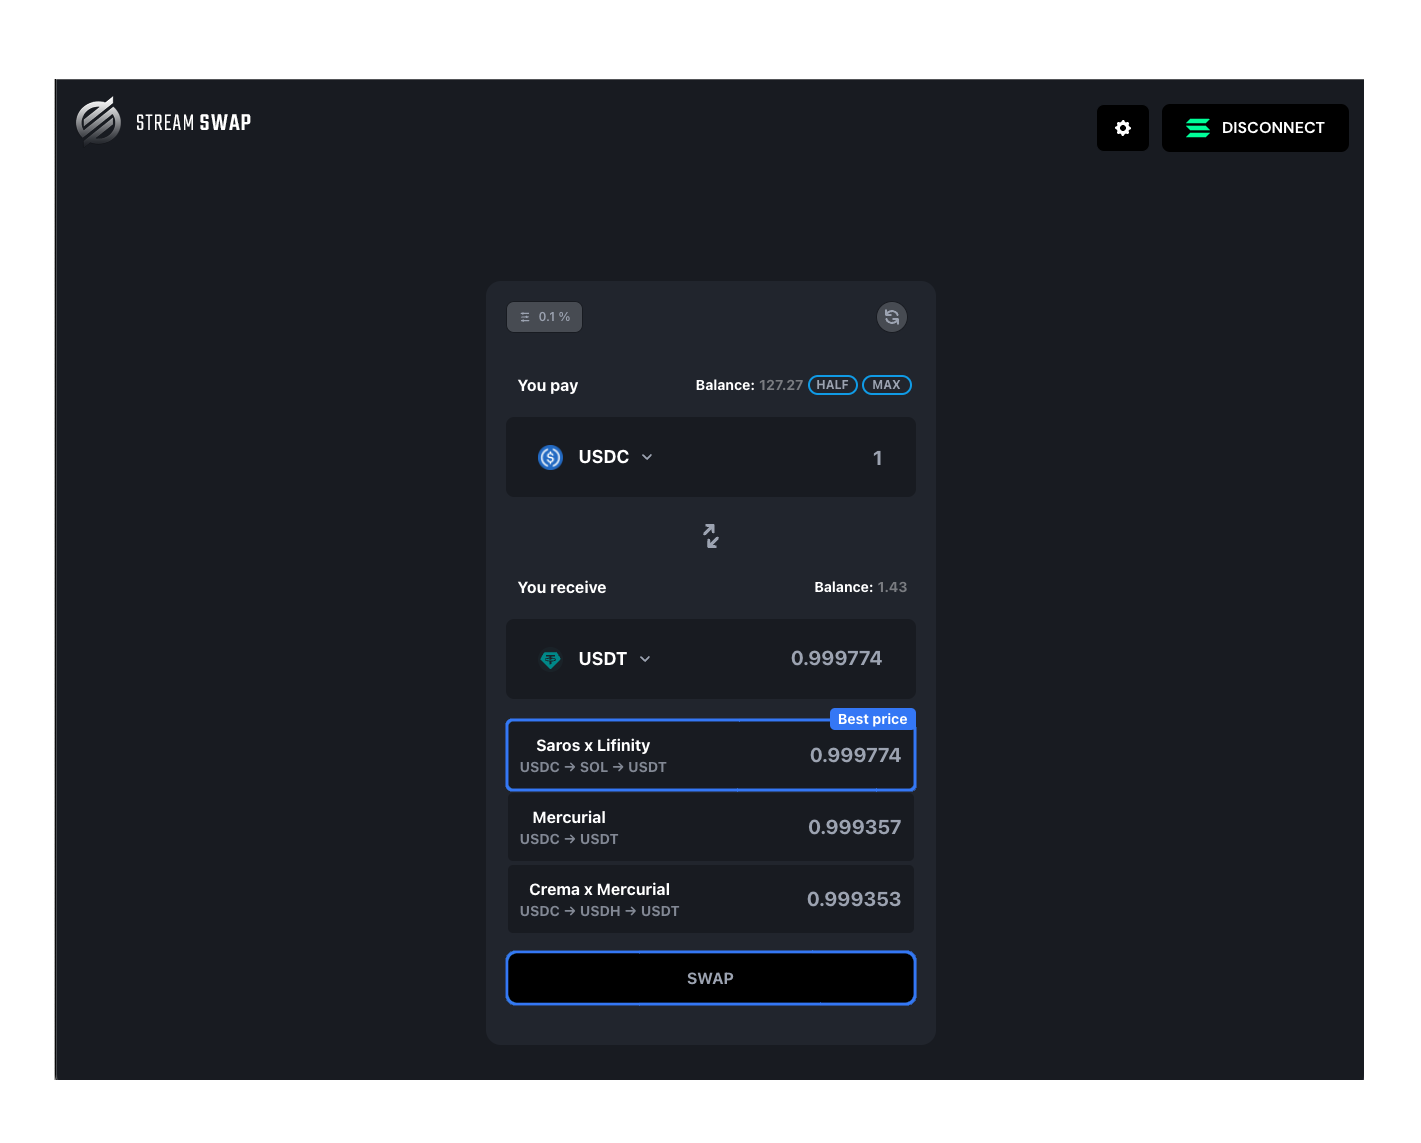Click the pay amount input showing 1
The image size is (1421, 1143).
(x=877, y=457)
